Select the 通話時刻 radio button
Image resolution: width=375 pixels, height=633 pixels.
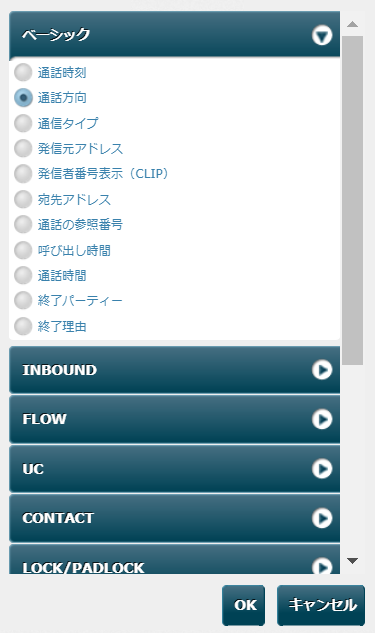(23, 73)
